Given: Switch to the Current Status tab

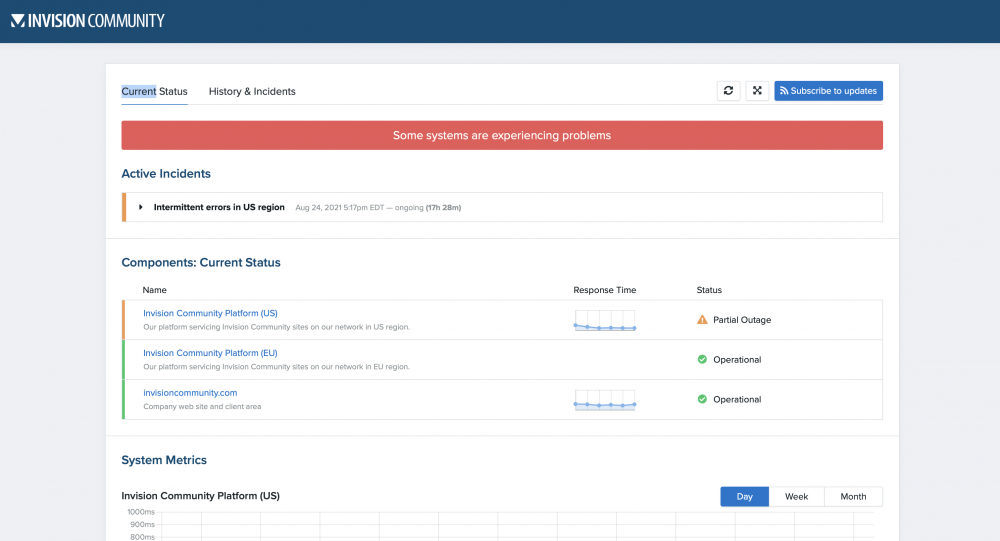Looking at the screenshot, I should pos(154,91).
